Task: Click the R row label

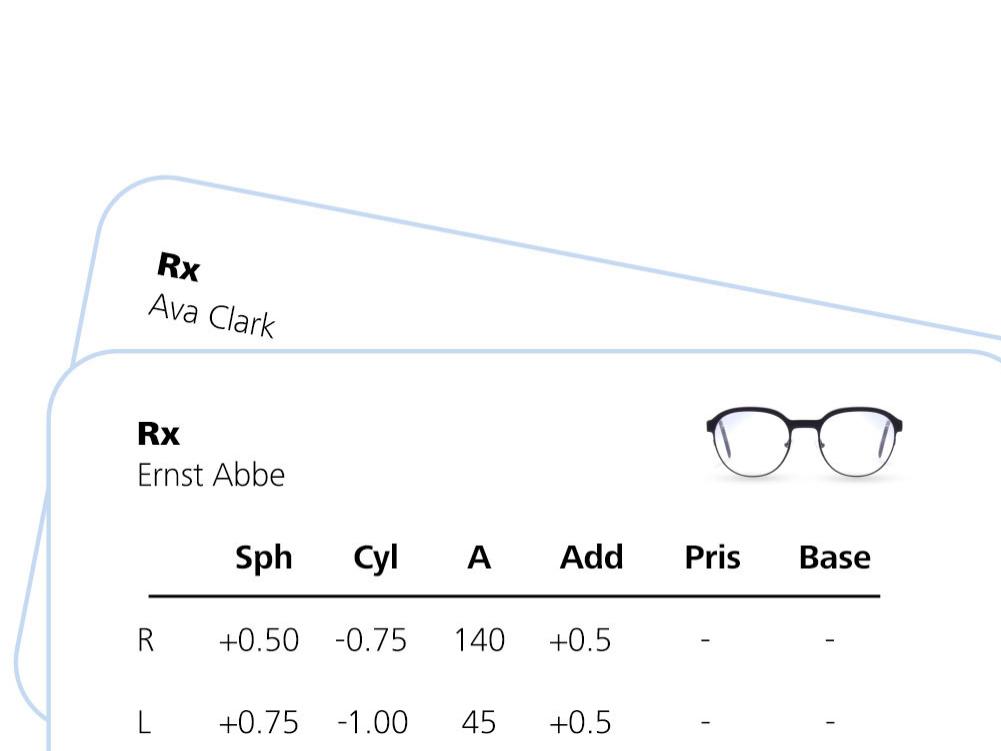Action: (146, 640)
